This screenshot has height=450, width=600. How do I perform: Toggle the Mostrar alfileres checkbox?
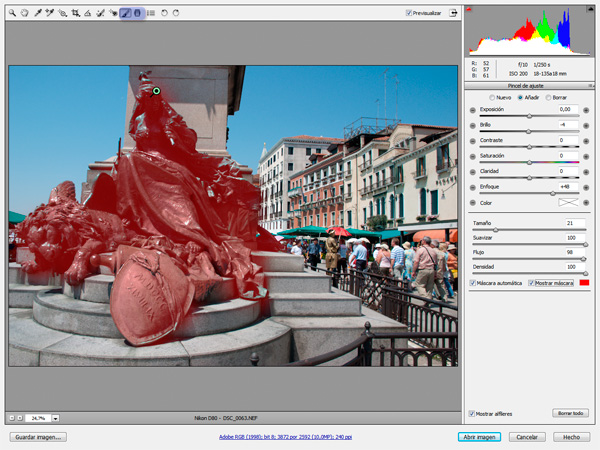472,414
